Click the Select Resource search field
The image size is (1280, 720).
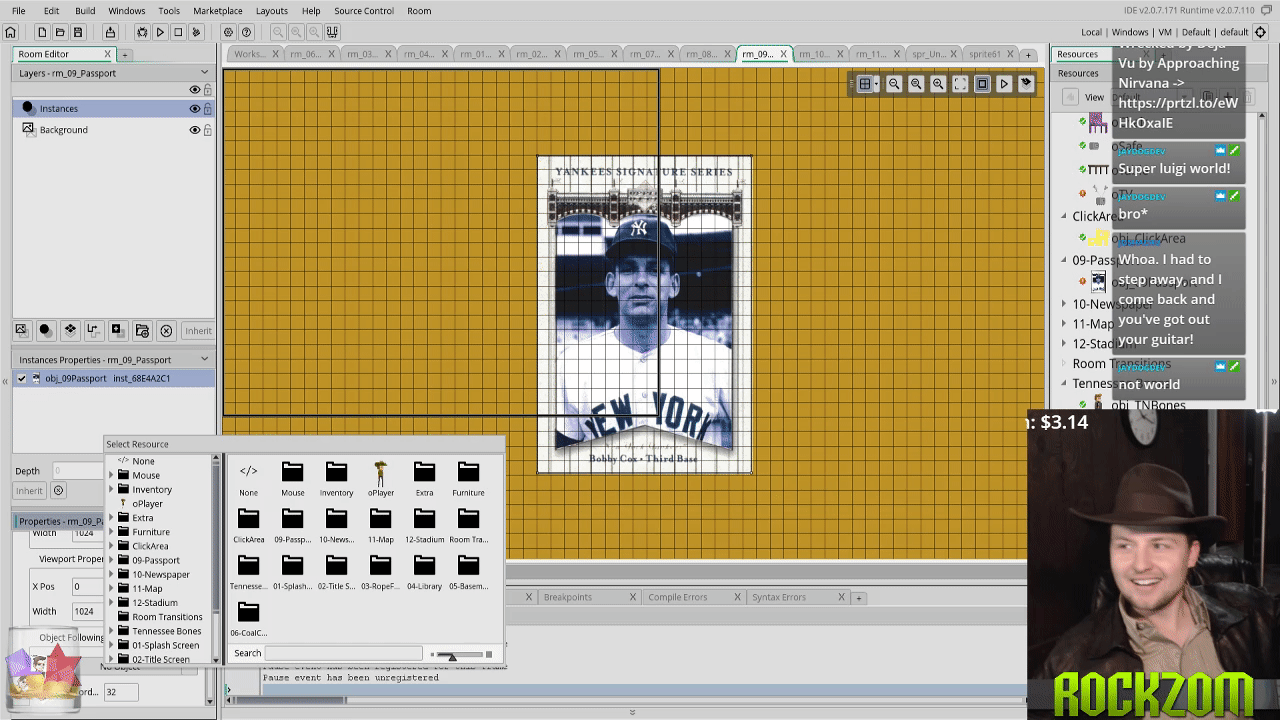[343, 654]
